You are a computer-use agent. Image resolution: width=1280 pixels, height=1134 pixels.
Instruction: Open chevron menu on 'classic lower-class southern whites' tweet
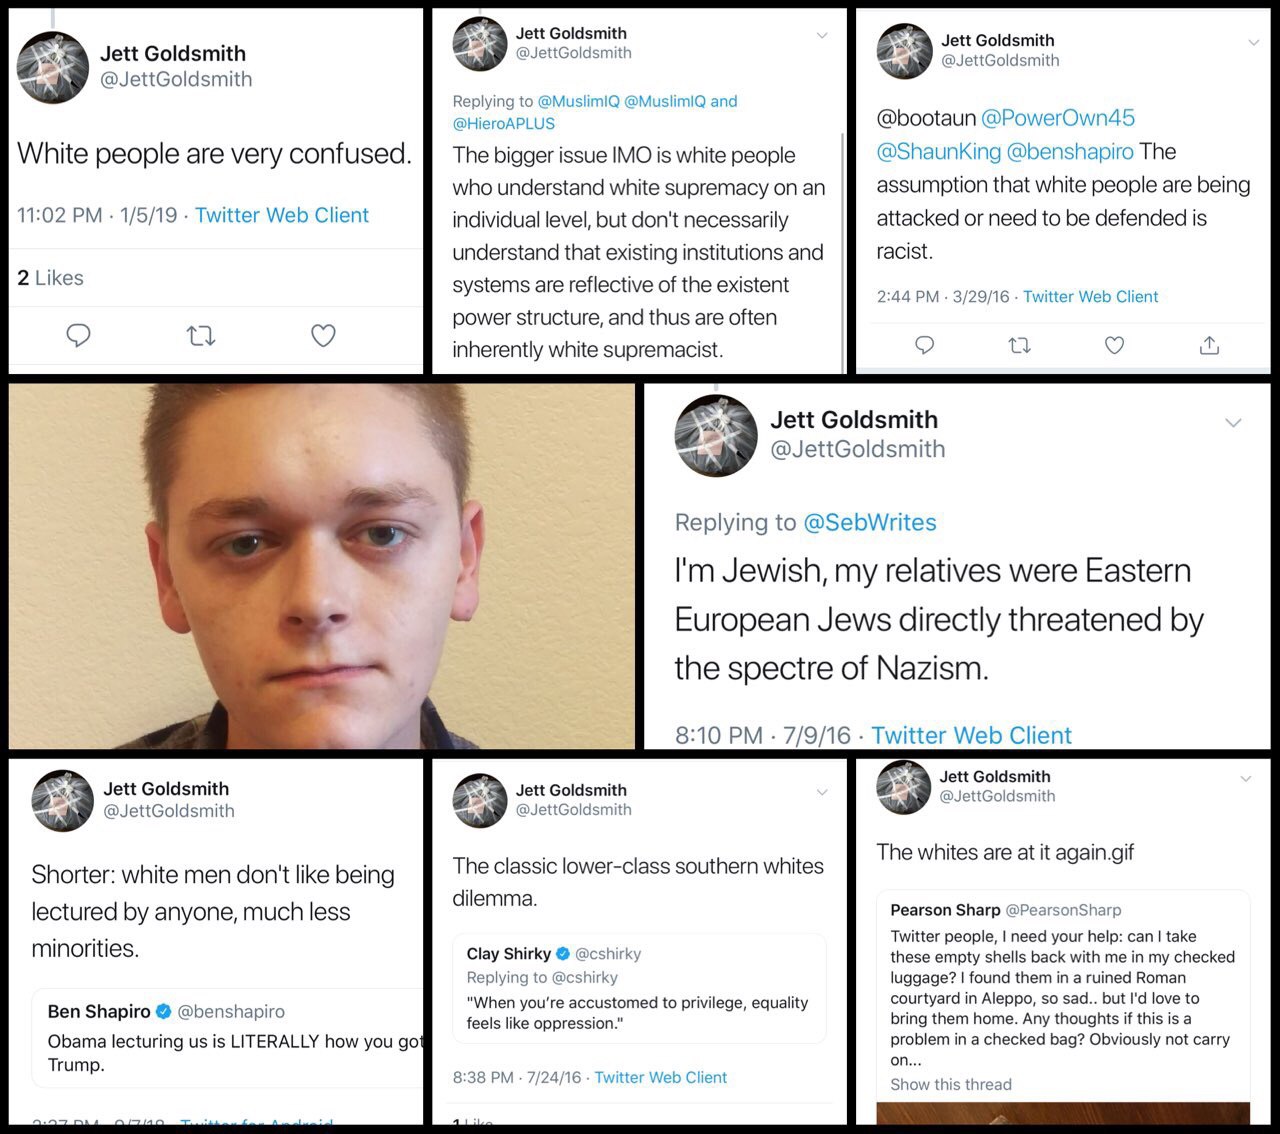pos(822,792)
